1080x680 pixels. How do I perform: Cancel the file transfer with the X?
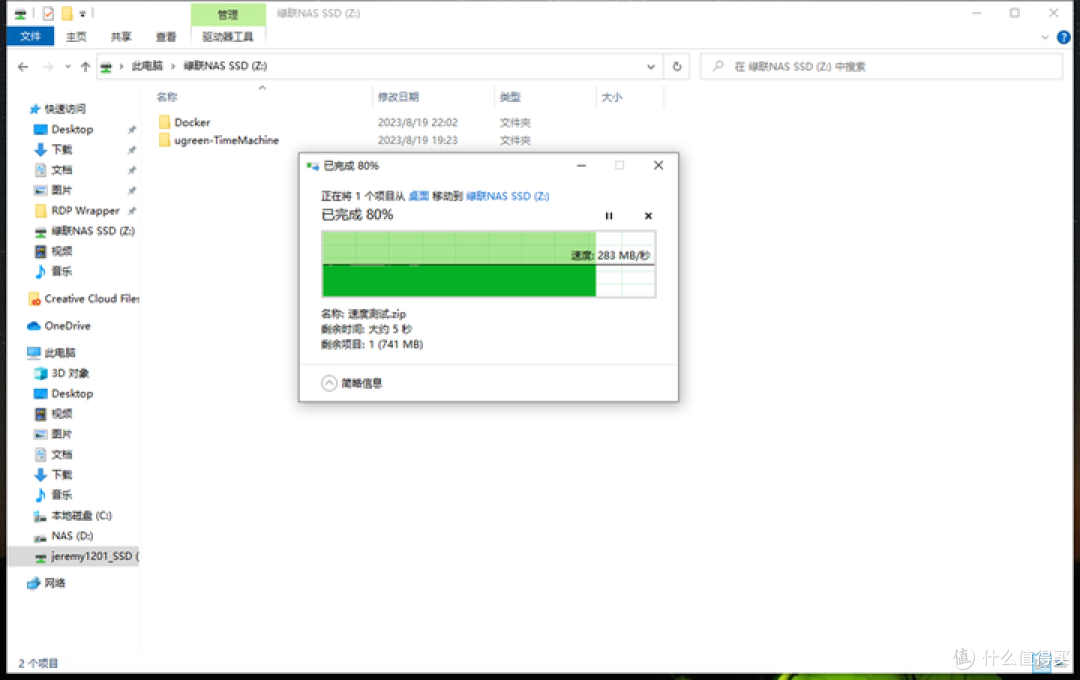click(x=648, y=216)
